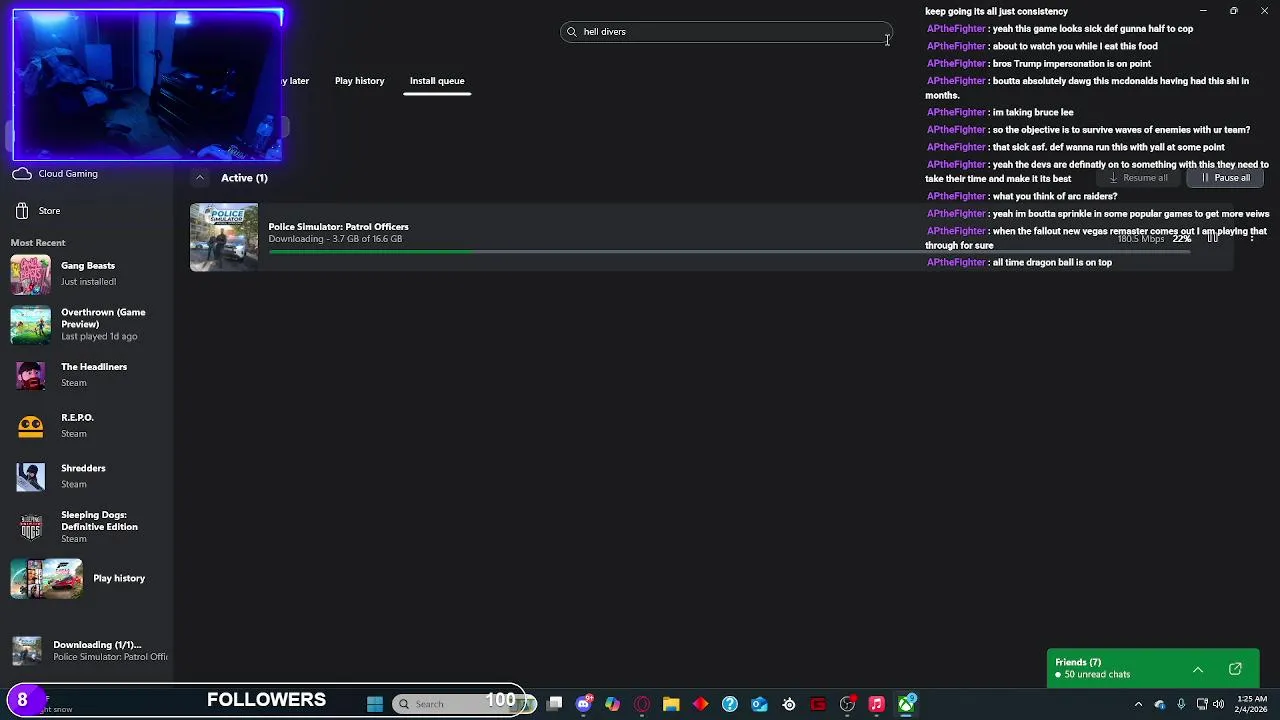This screenshot has width=1280, height=720.
Task: Open Cloud Gaming from the sidebar
Action: [67, 174]
